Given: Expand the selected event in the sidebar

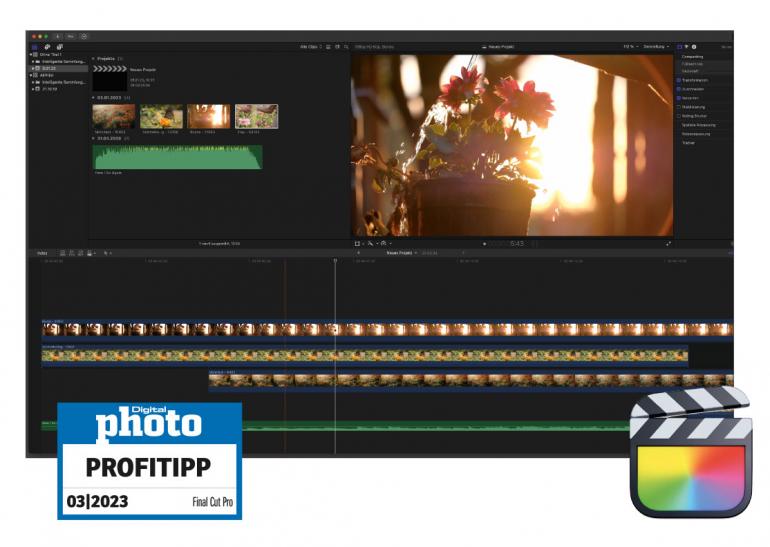Looking at the screenshot, I should [33, 68].
